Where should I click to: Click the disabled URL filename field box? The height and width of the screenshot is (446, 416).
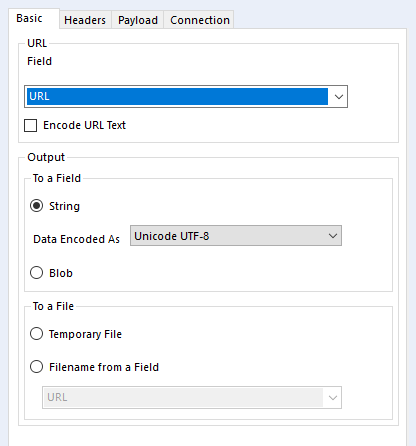(192, 397)
